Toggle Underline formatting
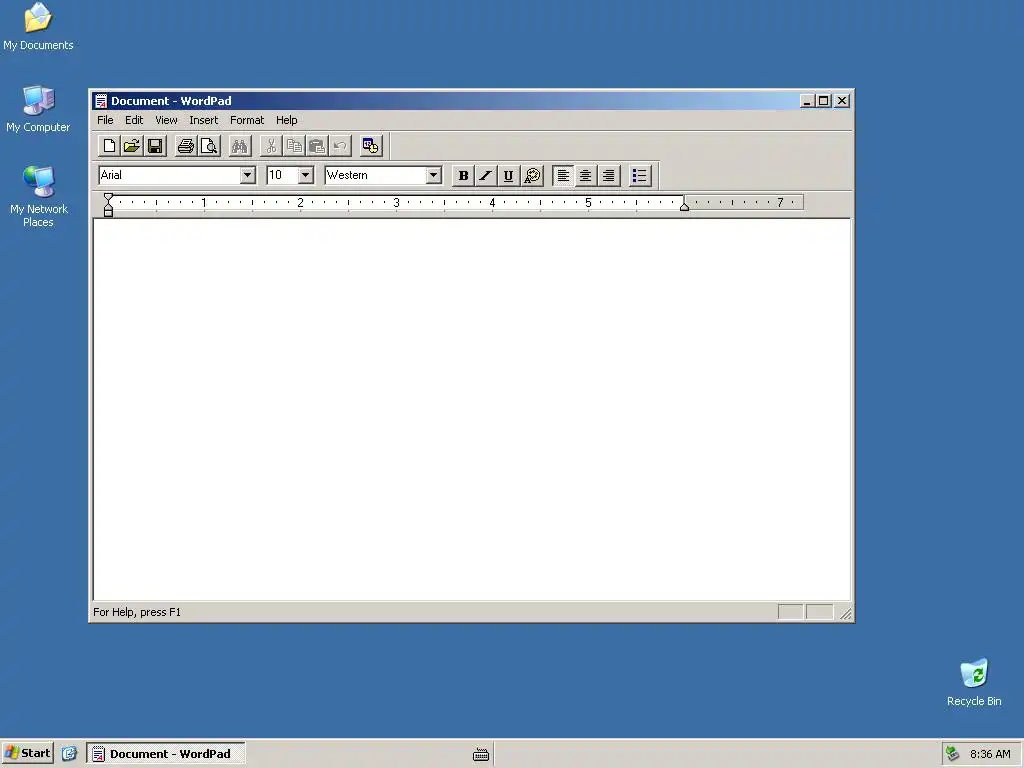This screenshot has width=1024, height=768. coord(509,176)
